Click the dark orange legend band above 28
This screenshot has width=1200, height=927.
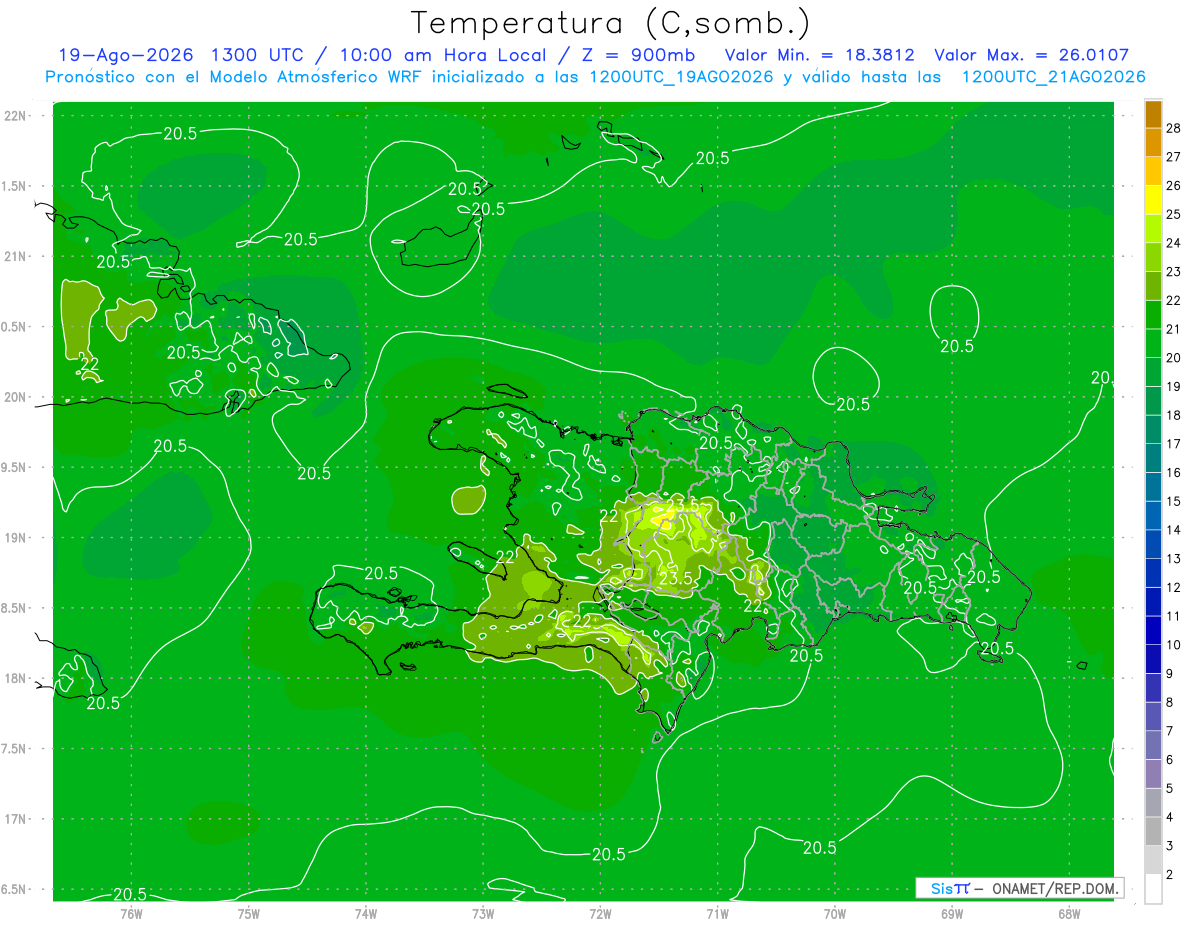[x=1153, y=114]
